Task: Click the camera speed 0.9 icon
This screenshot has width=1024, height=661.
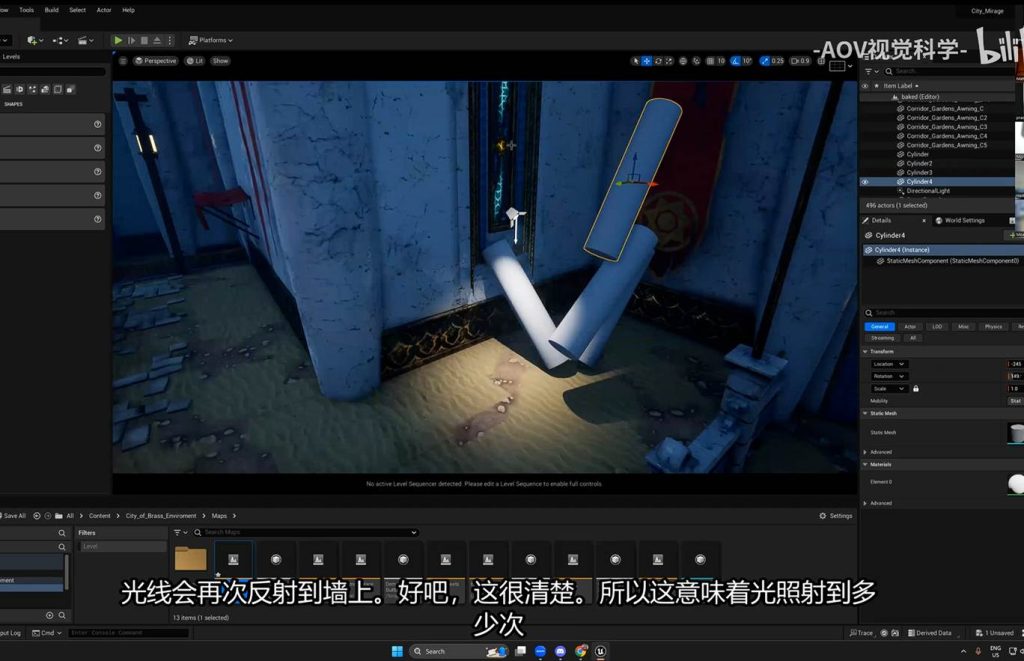Action: click(x=800, y=61)
